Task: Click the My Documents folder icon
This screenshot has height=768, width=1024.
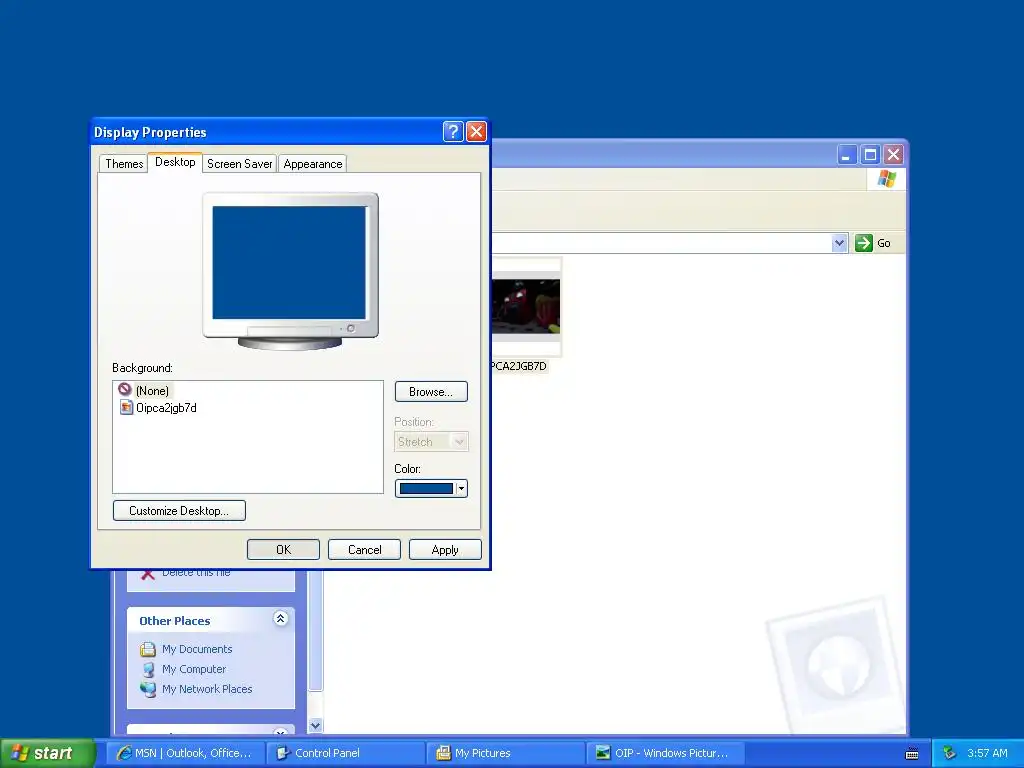Action: pyautogui.click(x=148, y=649)
